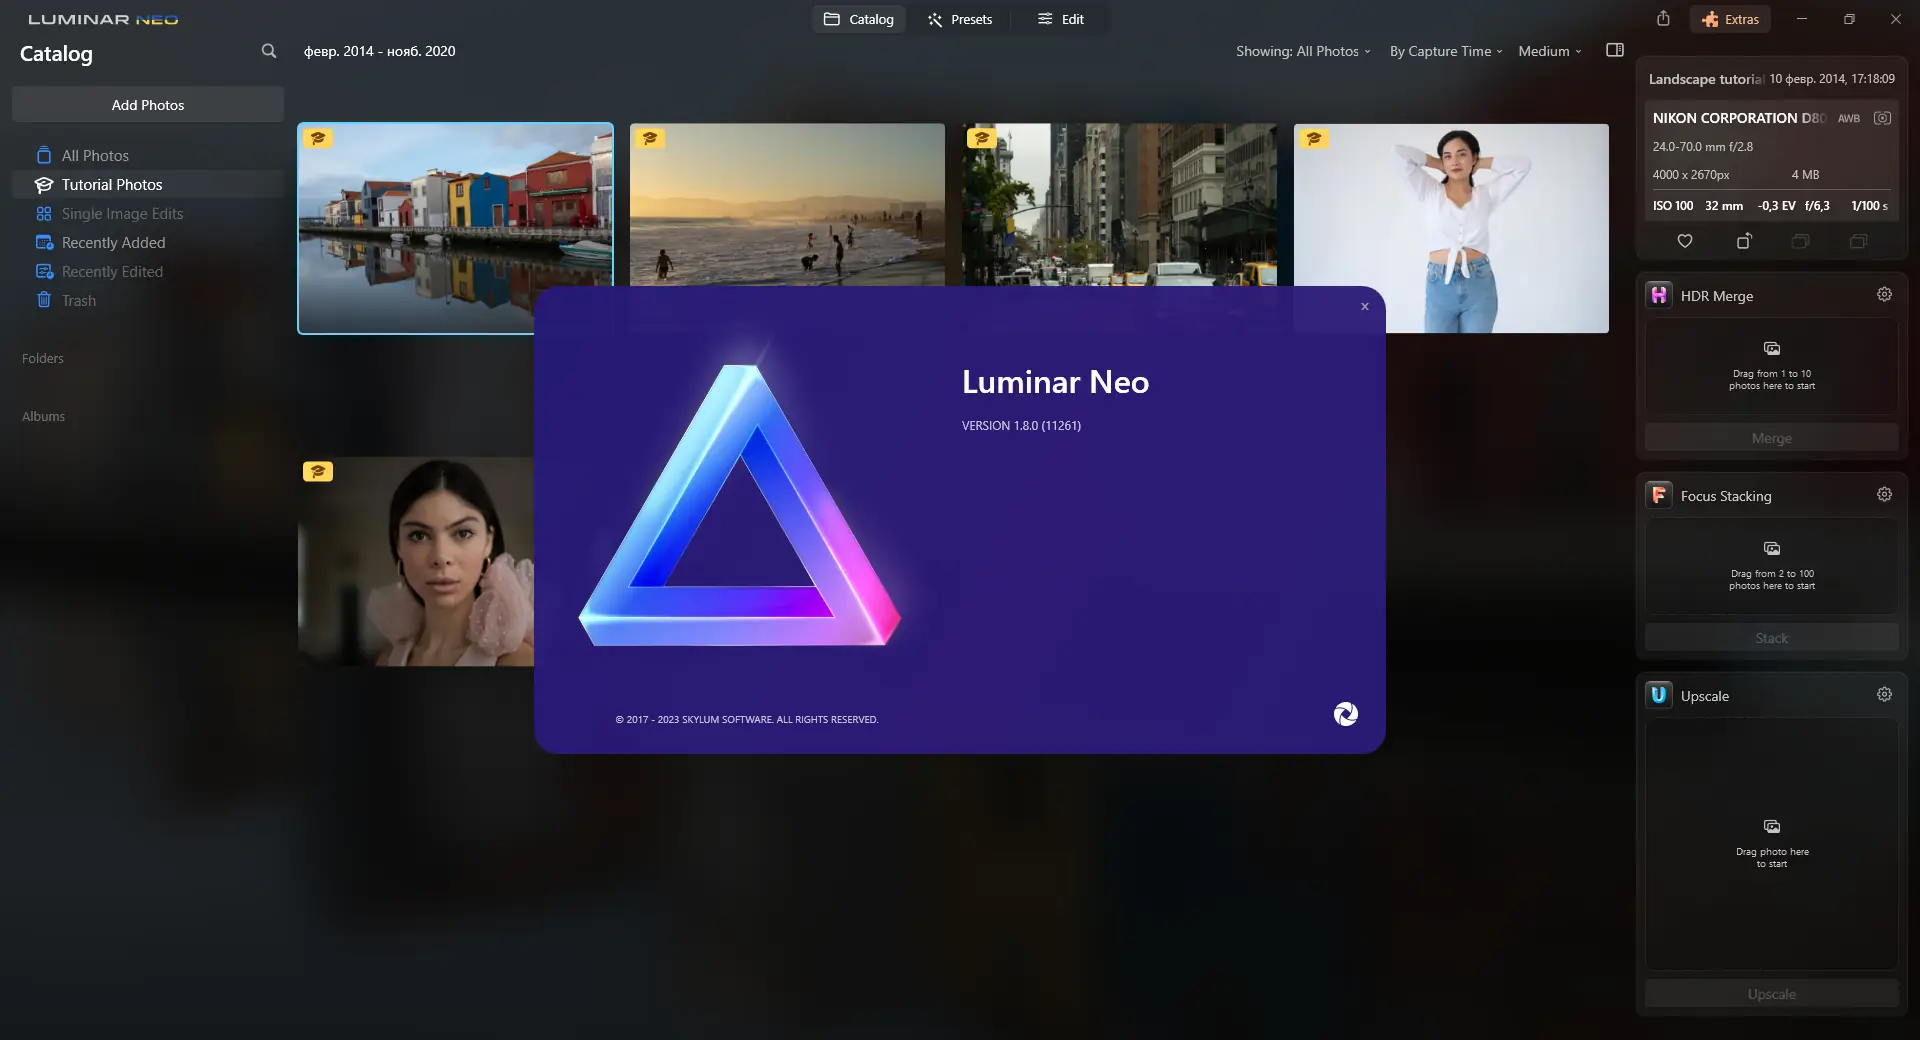Expand the Showing: All Photos filter dropdown

pyautogui.click(x=1303, y=51)
